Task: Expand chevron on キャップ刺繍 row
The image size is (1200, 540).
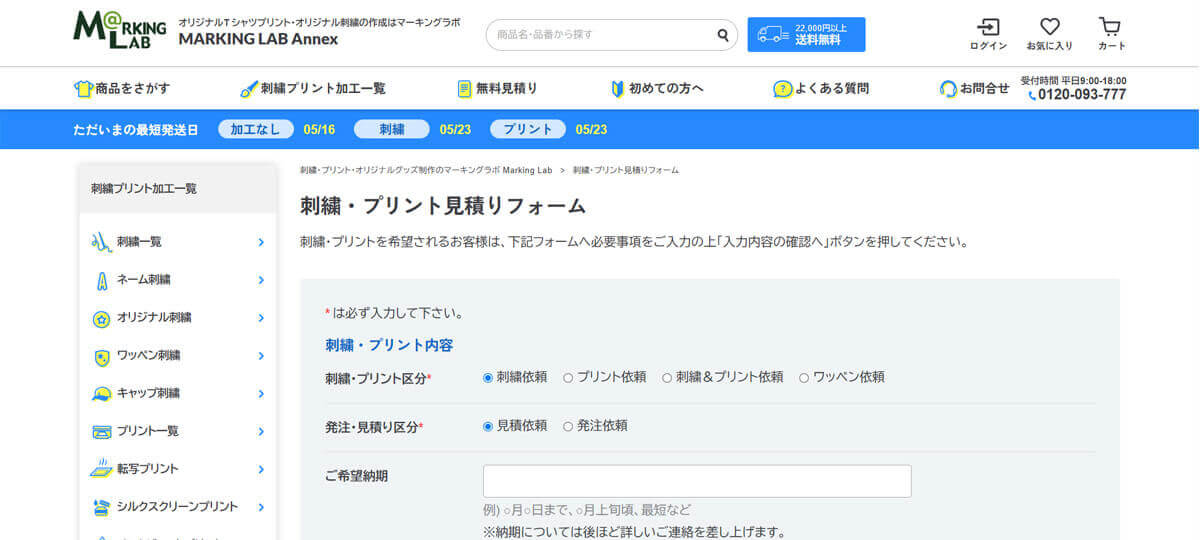Action: tap(261, 394)
